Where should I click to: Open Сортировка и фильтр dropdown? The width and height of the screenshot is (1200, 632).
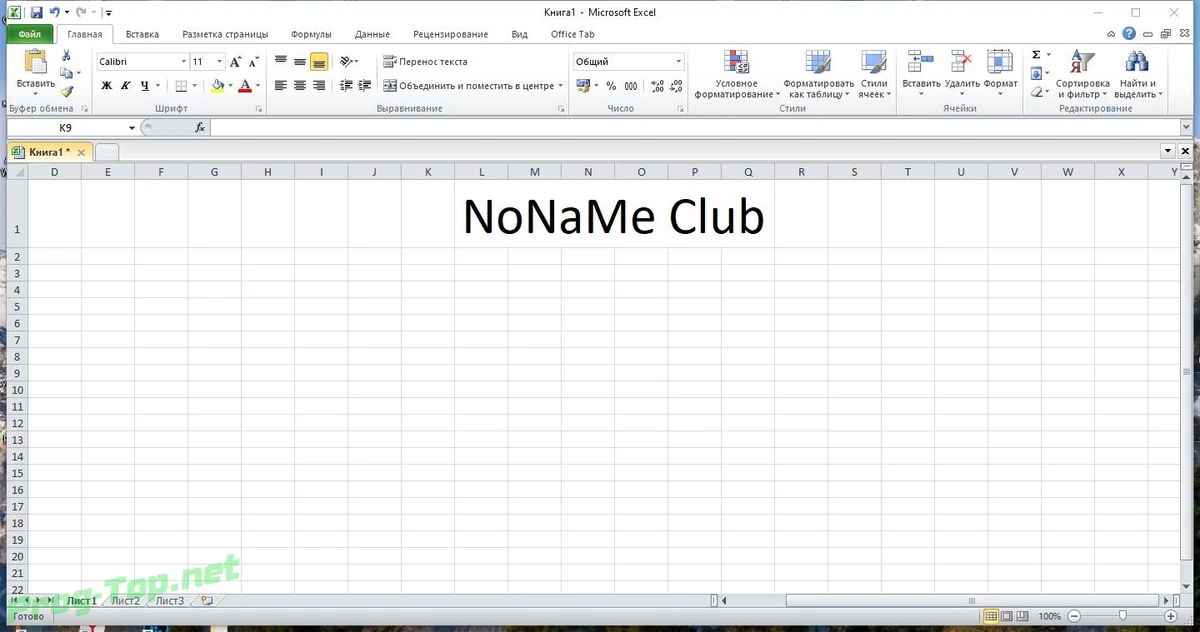tap(1083, 74)
